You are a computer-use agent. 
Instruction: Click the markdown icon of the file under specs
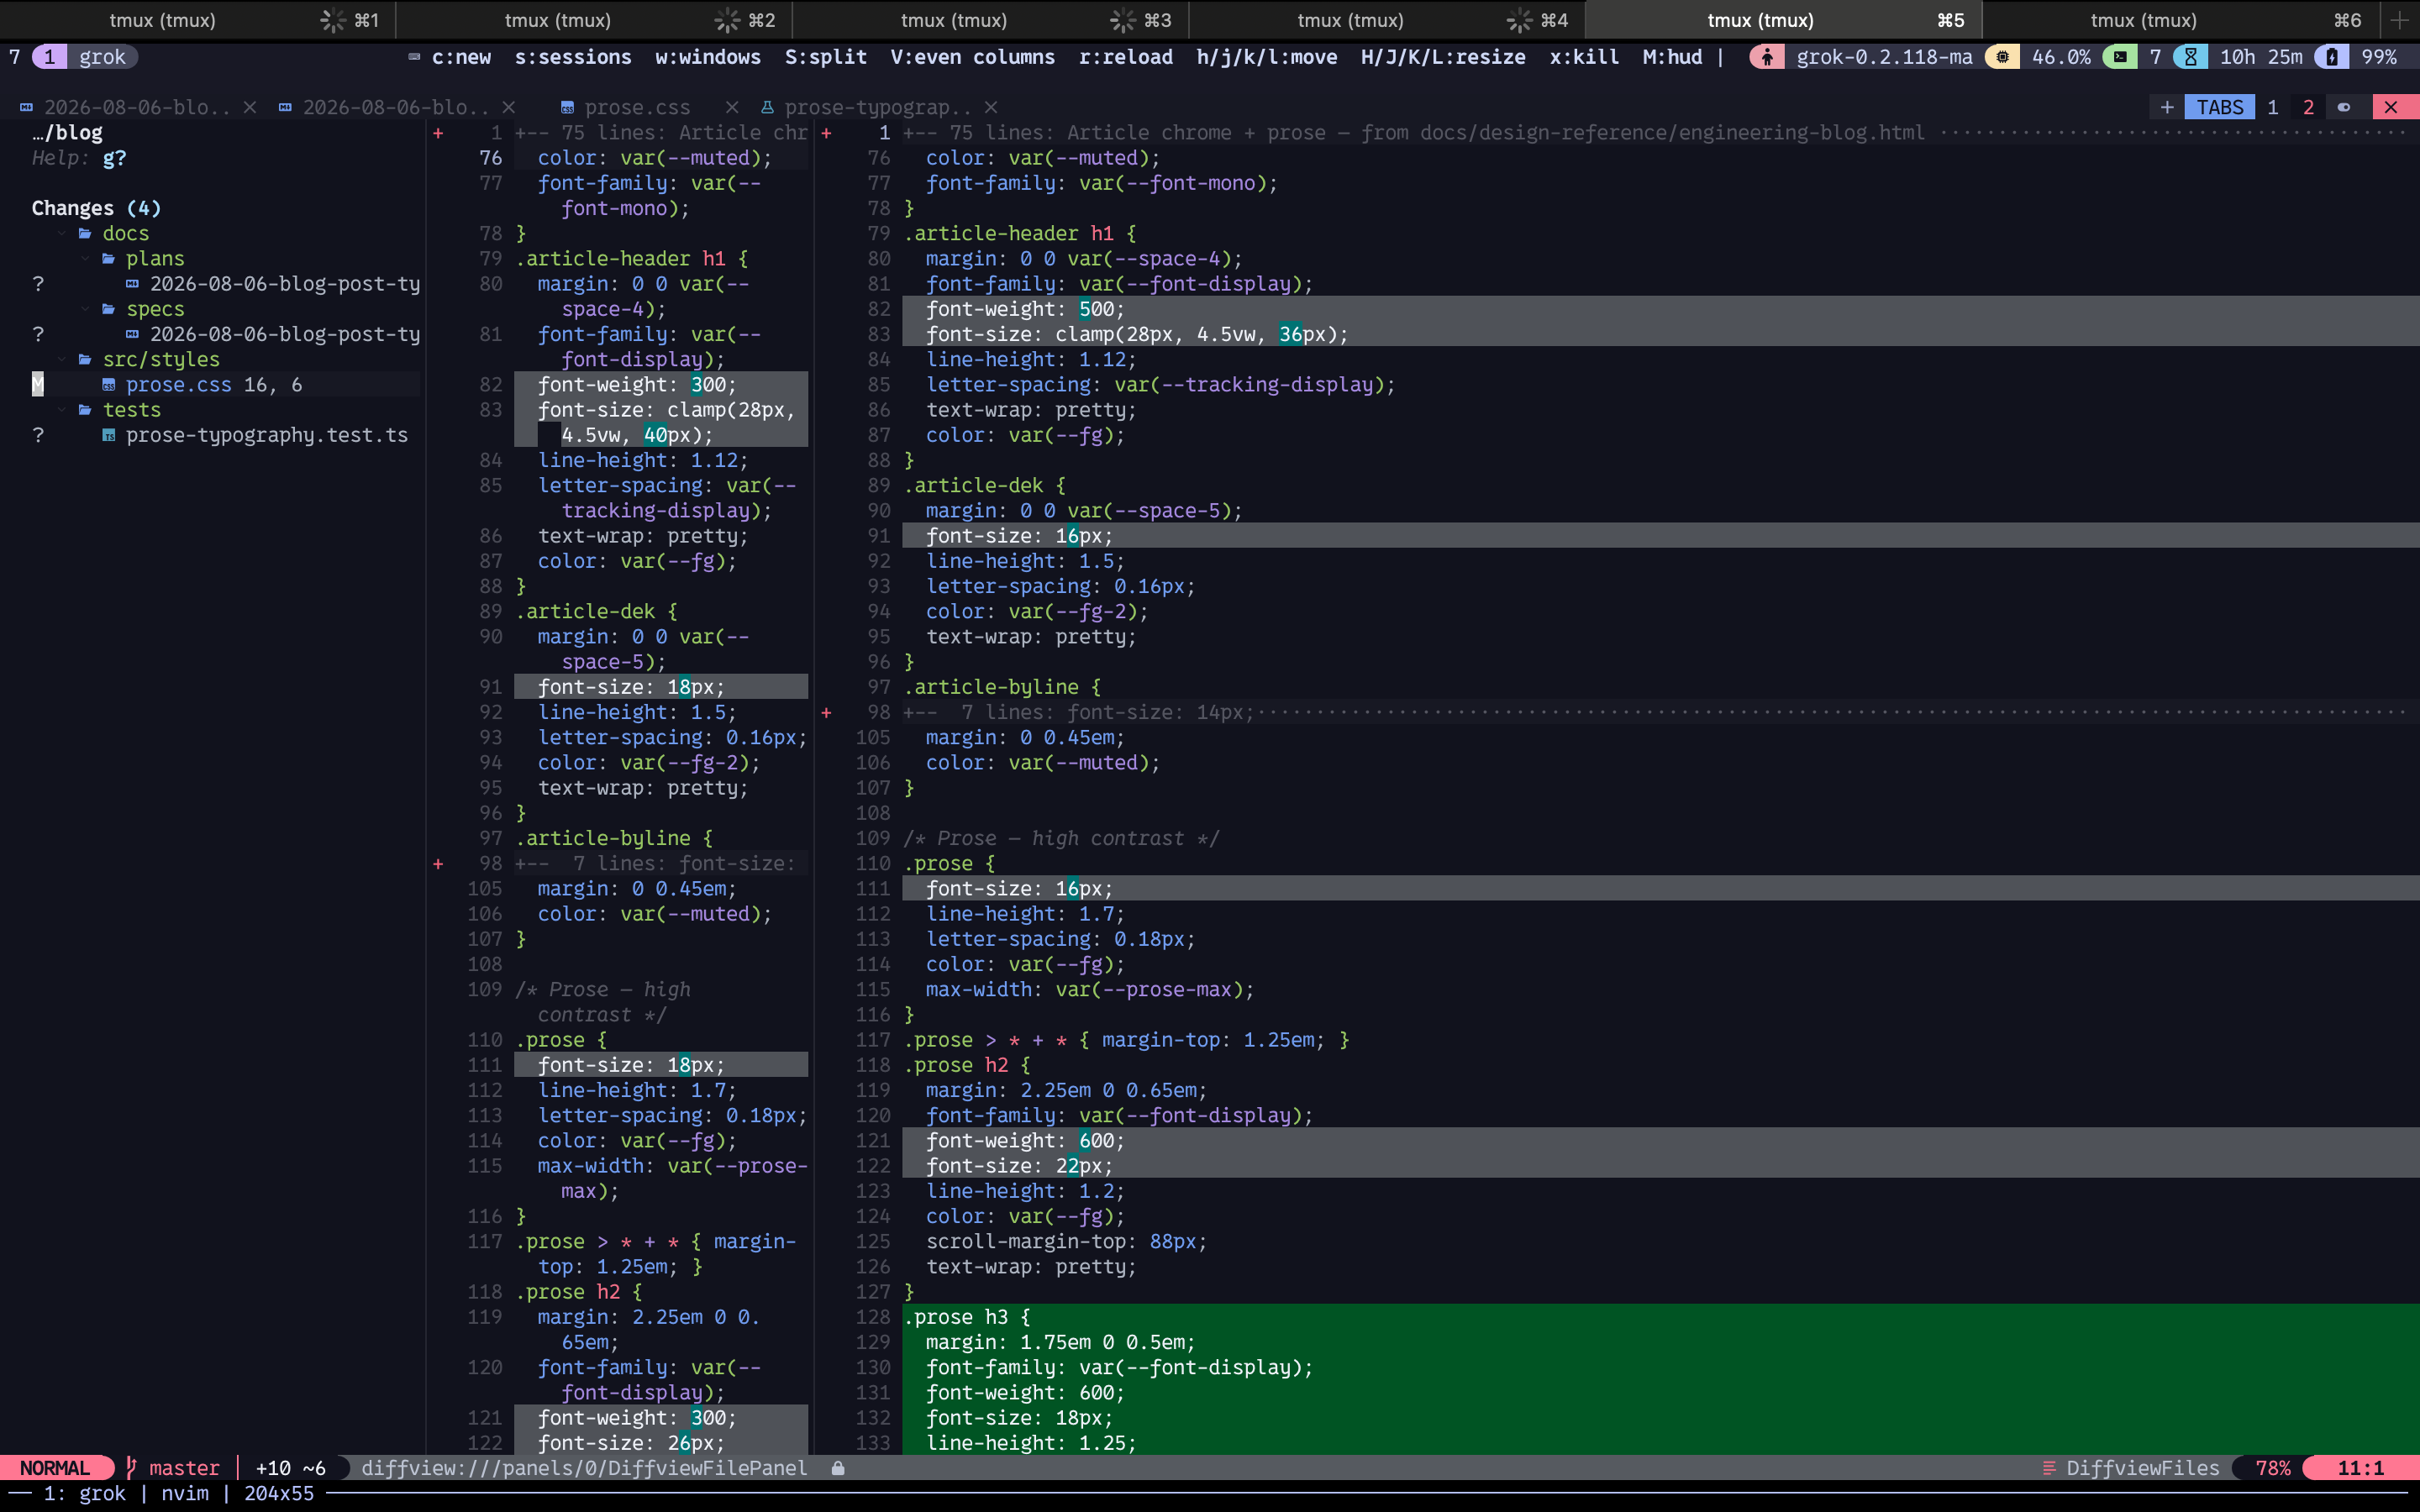132,334
